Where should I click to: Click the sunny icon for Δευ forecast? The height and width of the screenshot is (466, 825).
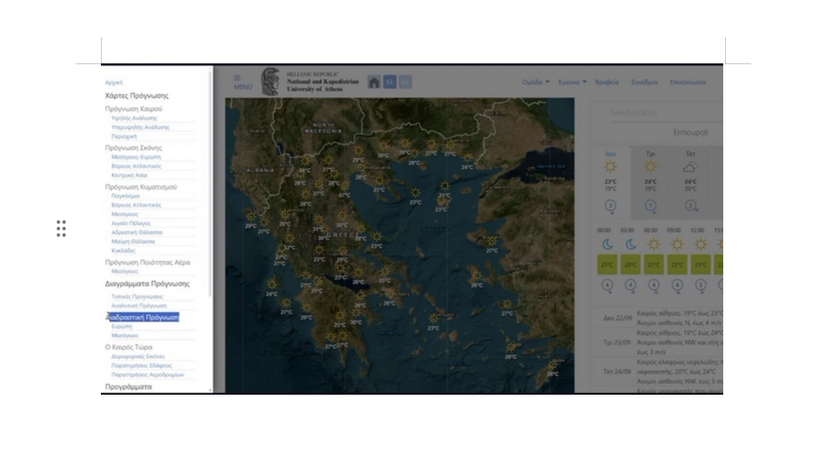(610, 167)
